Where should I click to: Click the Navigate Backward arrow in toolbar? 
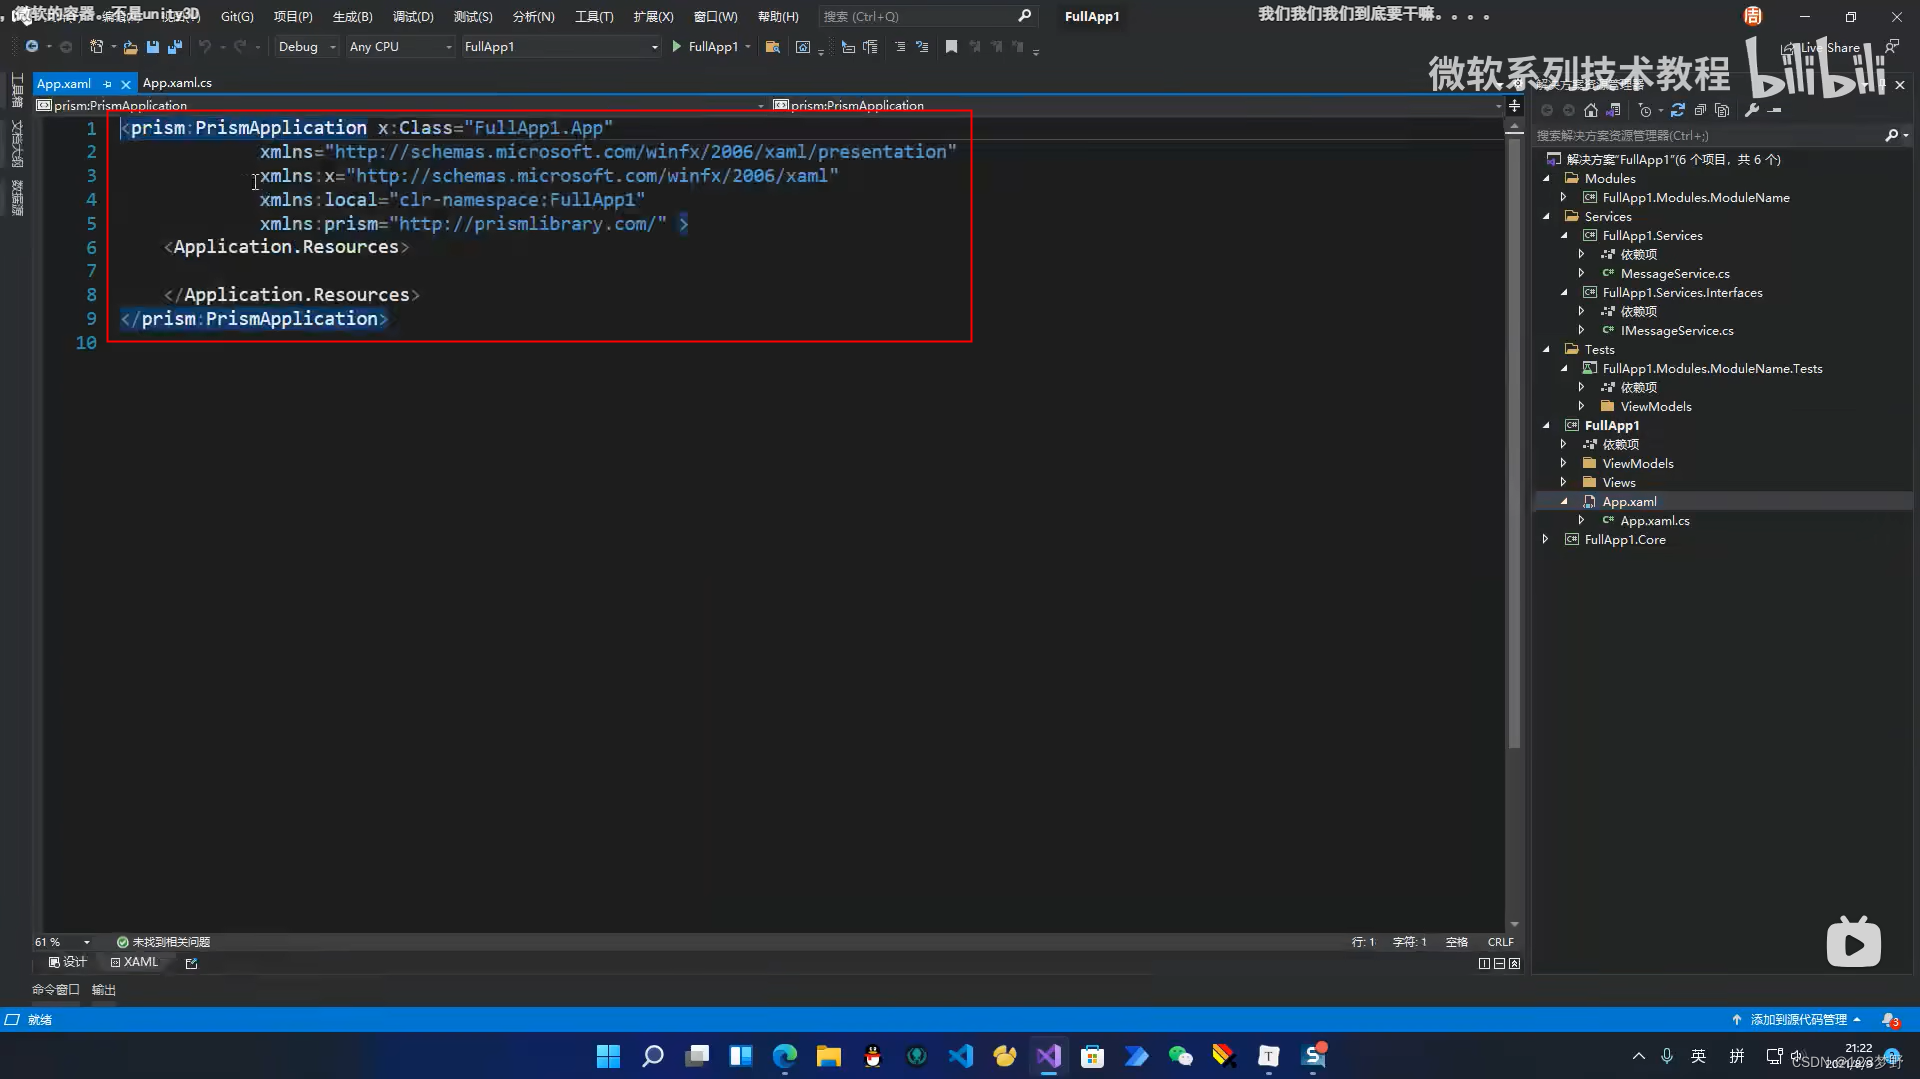32,47
